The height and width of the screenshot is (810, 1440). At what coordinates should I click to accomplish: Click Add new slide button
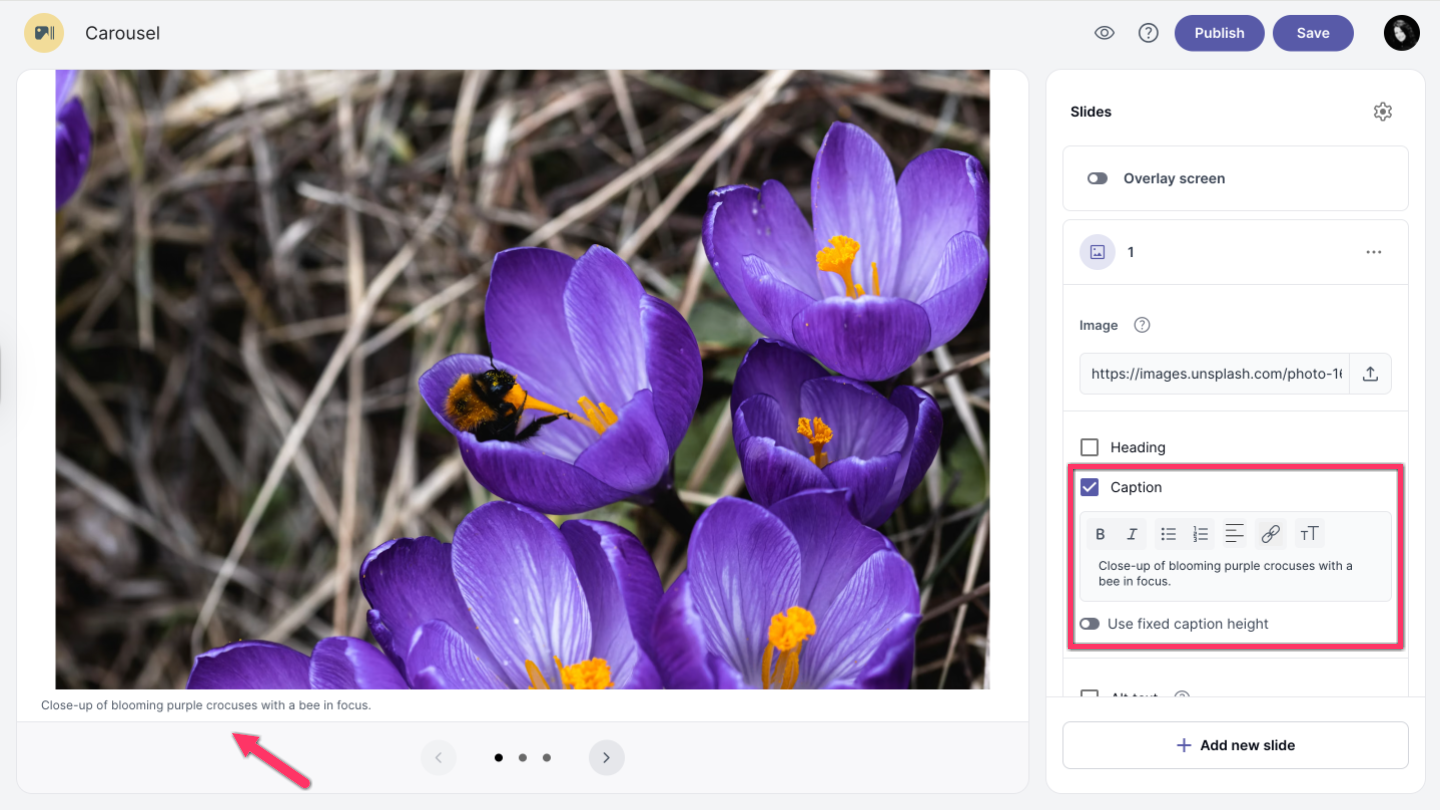(1235, 745)
